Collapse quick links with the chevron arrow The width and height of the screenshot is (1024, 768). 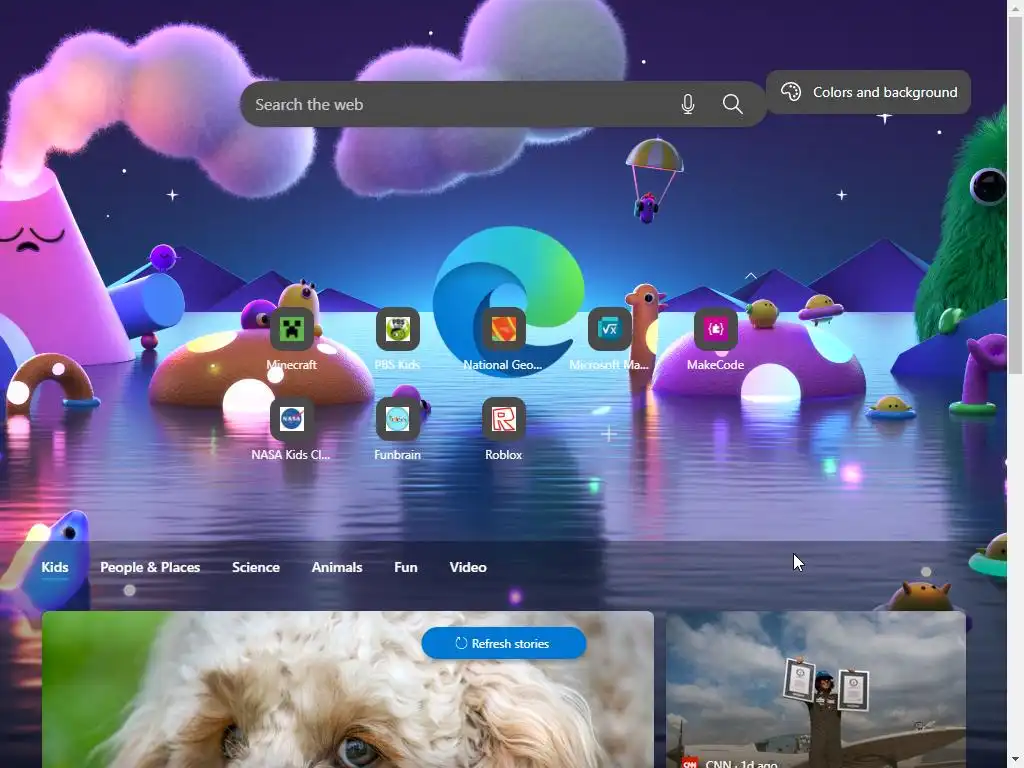point(751,276)
